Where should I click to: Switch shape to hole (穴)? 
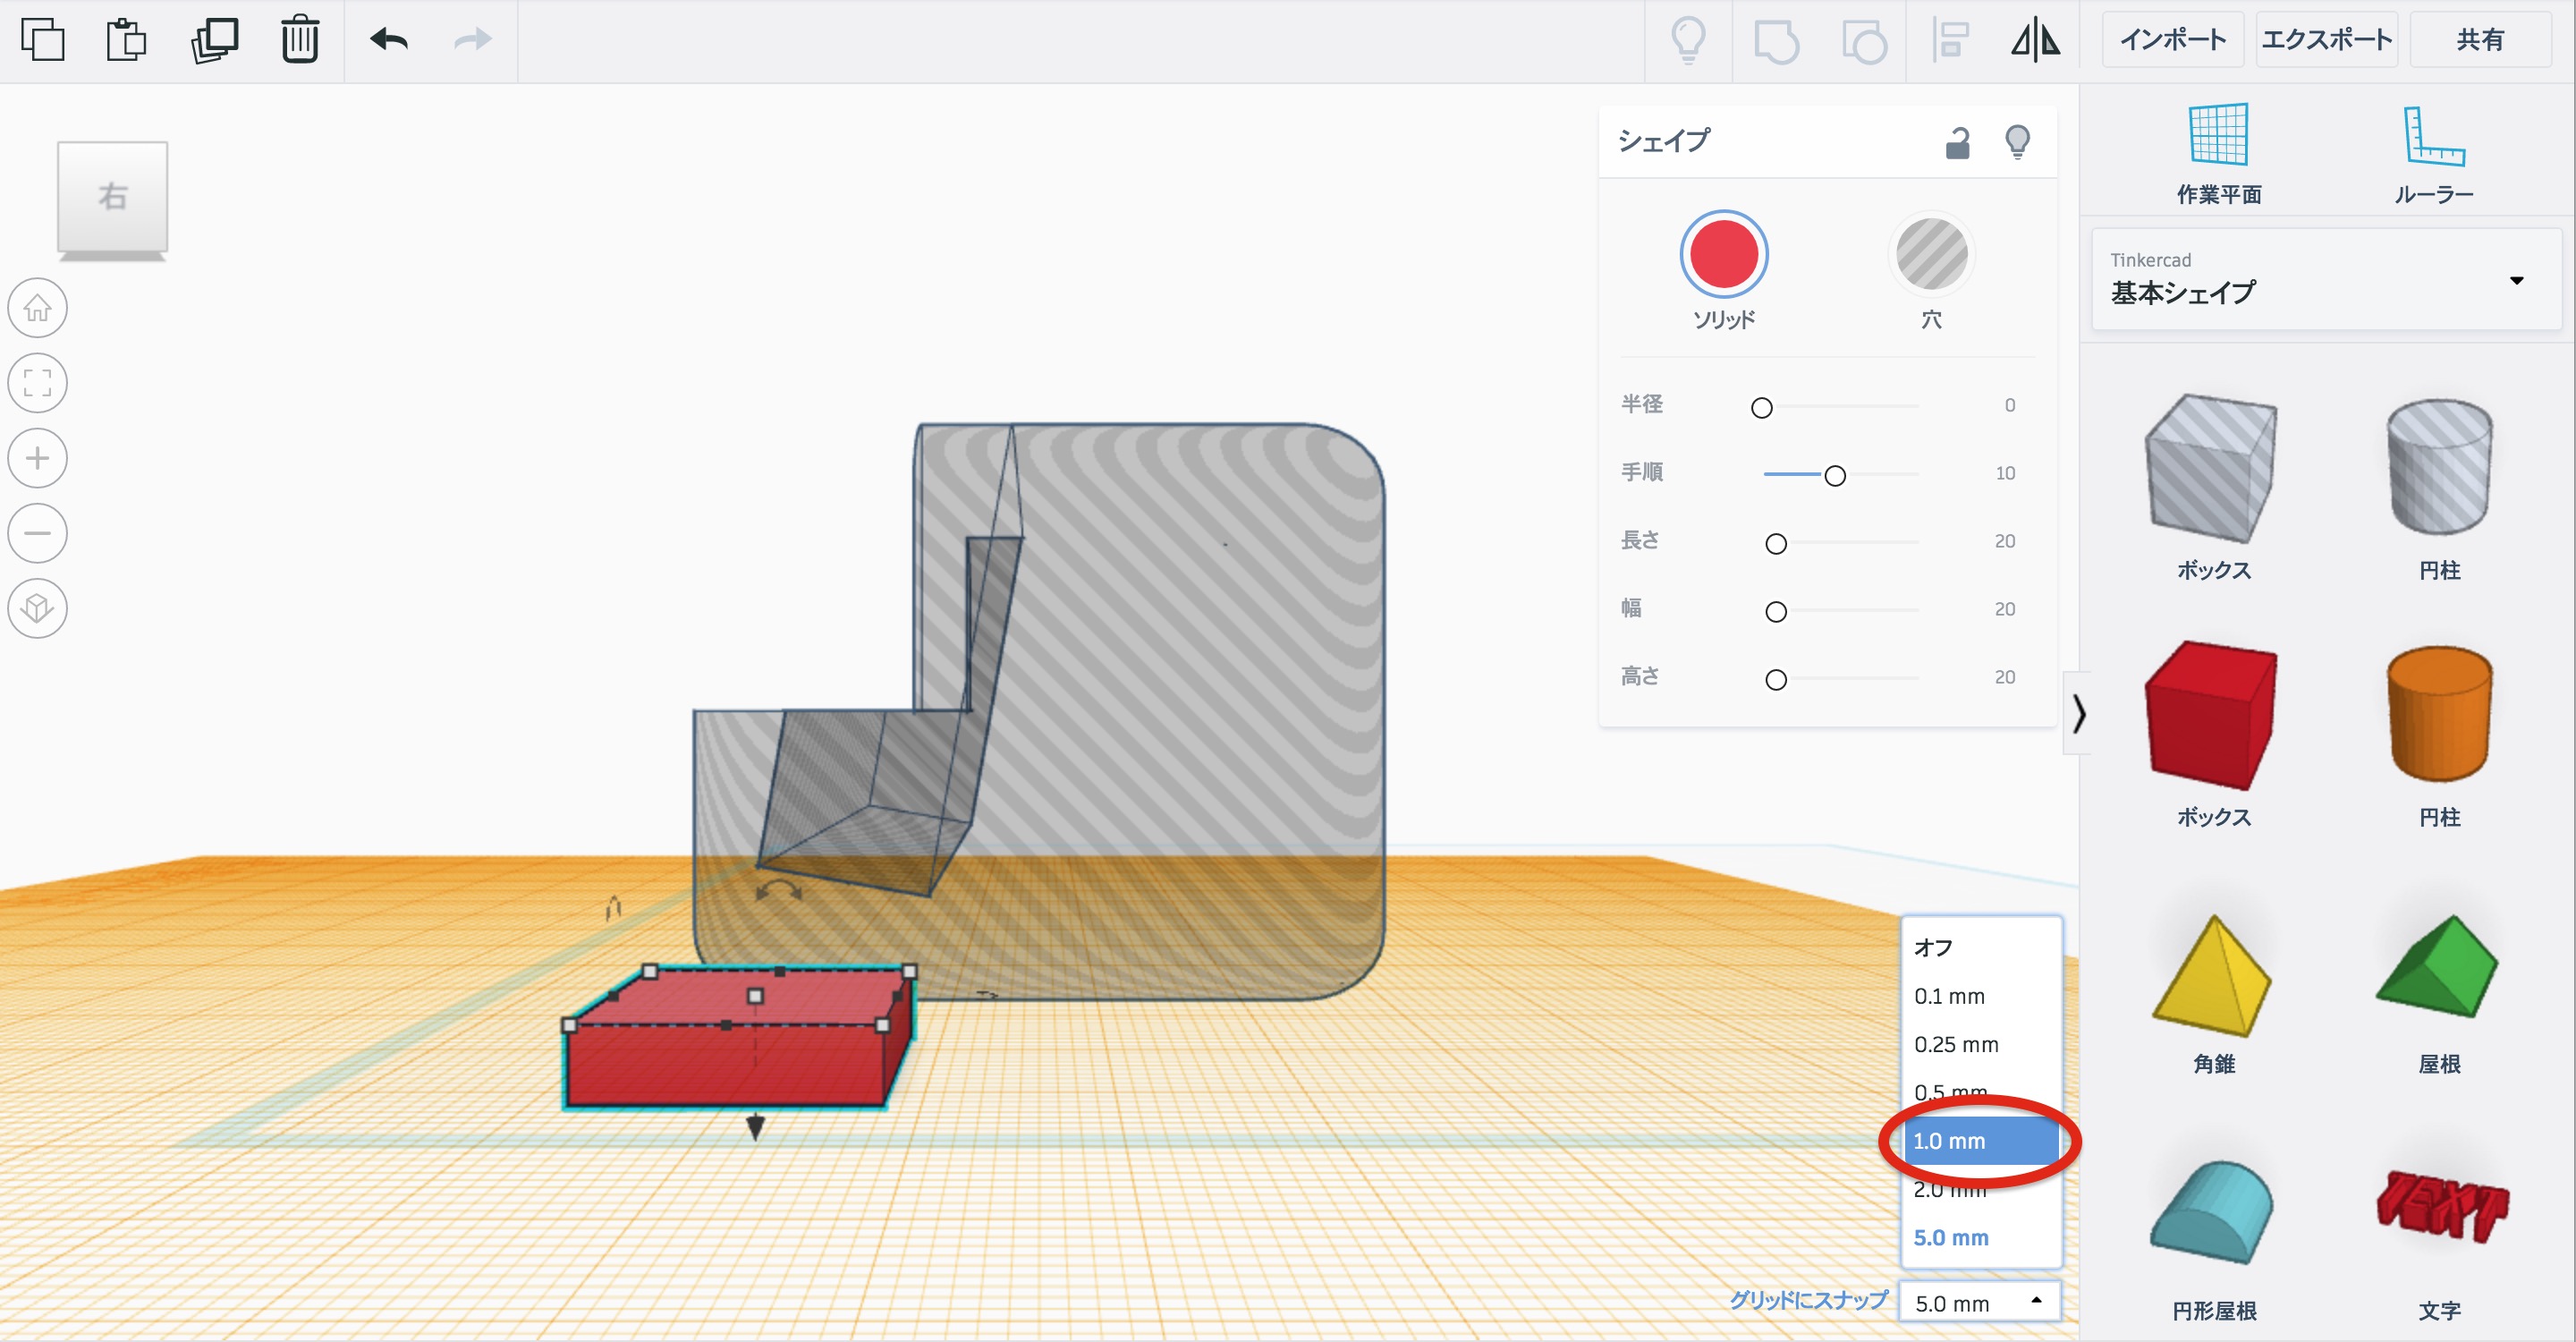(x=1931, y=255)
